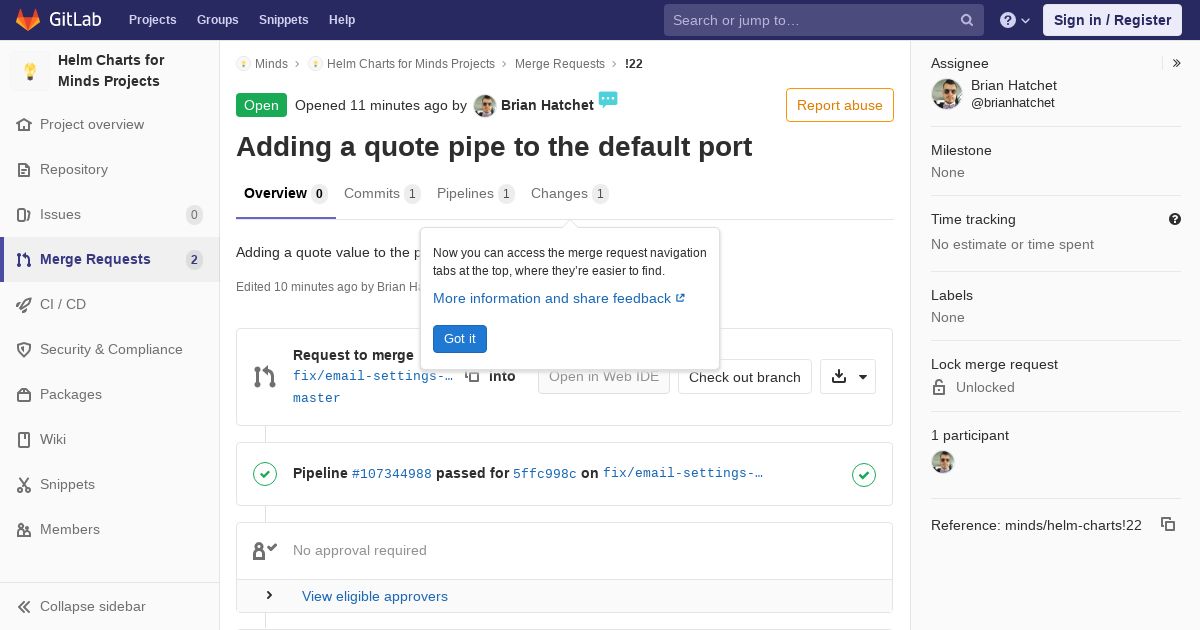Click the pipeline stage passed icon on right
This screenshot has height=630, width=1200.
click(x=864, y=475)
